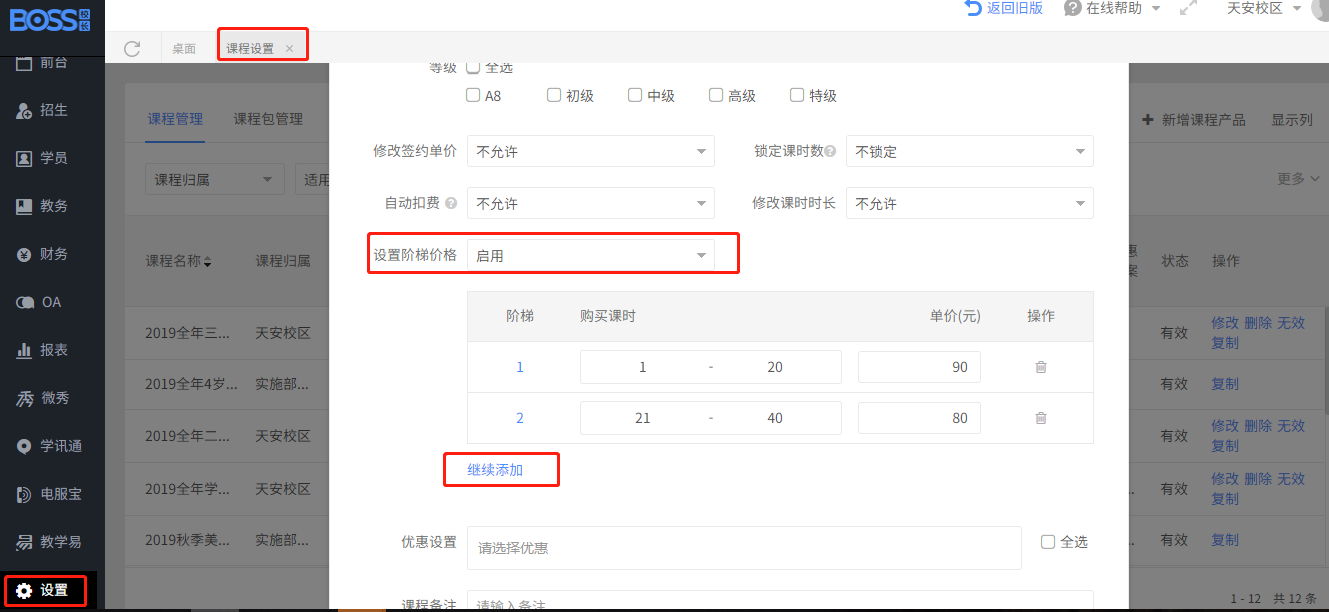Click the 返回旧版 back arrow icon
Viewport: 1329px width, 612px height.
[x=973, y=8]
